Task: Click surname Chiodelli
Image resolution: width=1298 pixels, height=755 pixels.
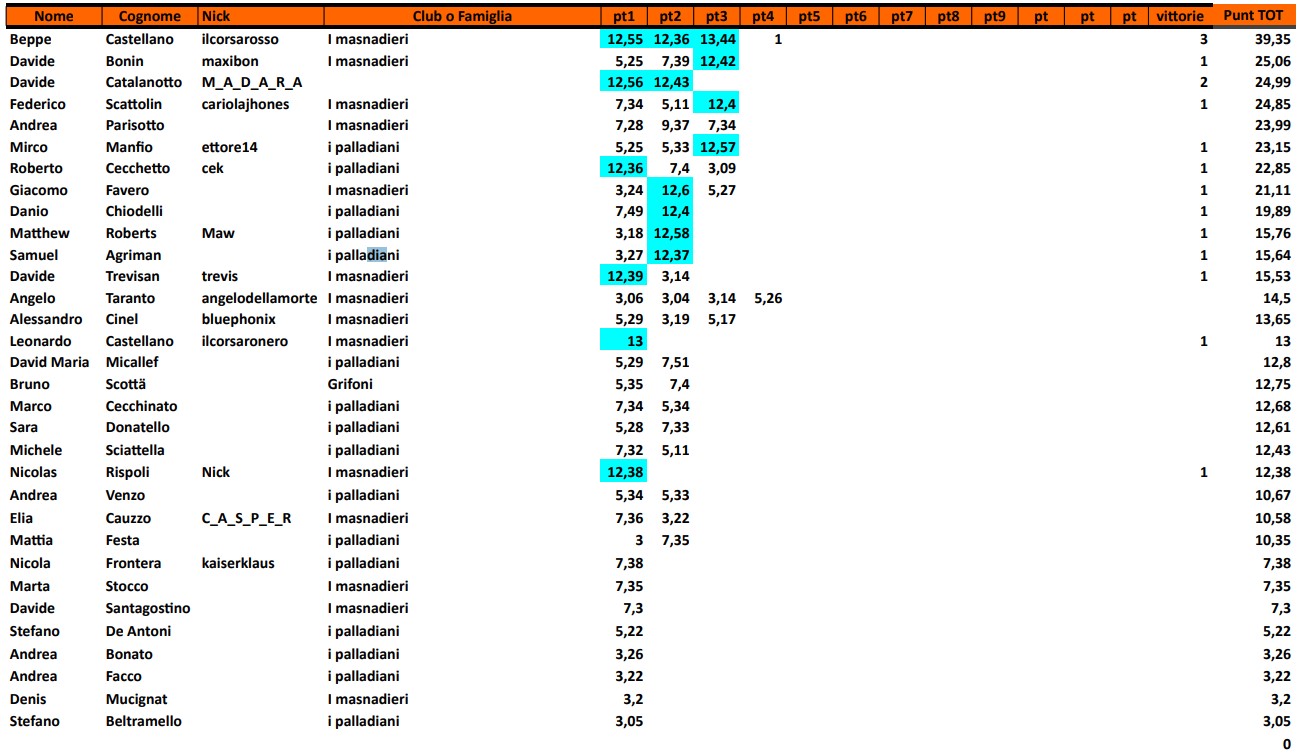Action: tap(134, 211)
